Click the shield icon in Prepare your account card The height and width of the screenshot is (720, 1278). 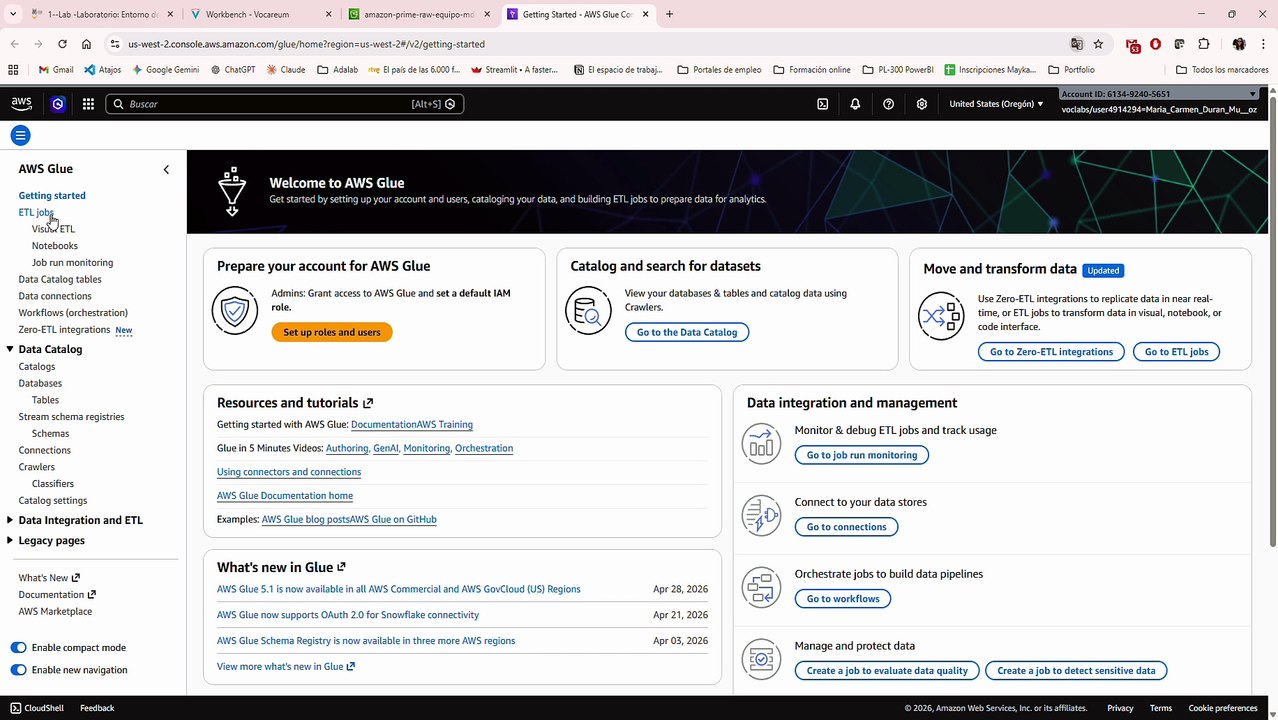pos(235,311)
